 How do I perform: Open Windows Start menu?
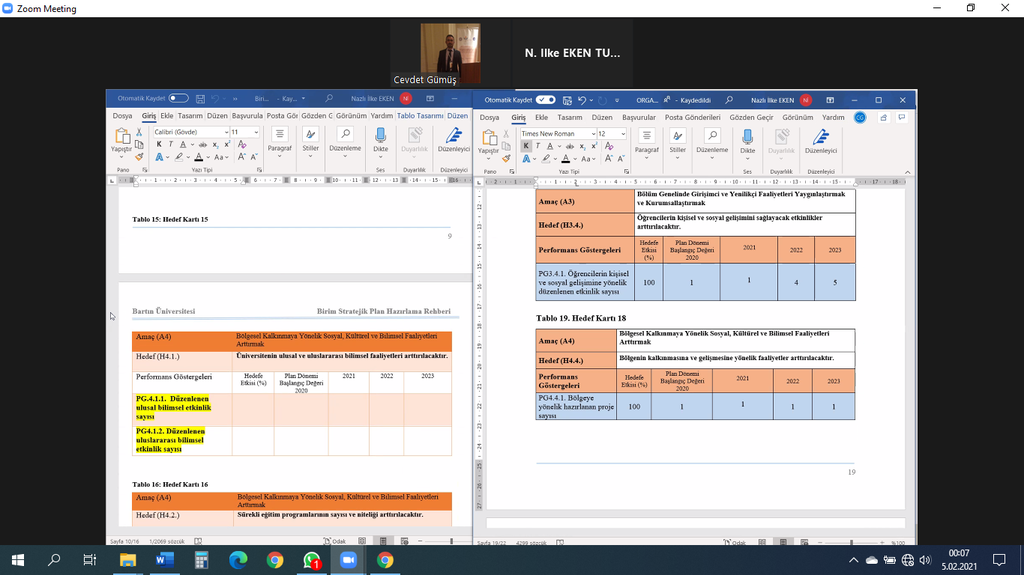(18, 560)
